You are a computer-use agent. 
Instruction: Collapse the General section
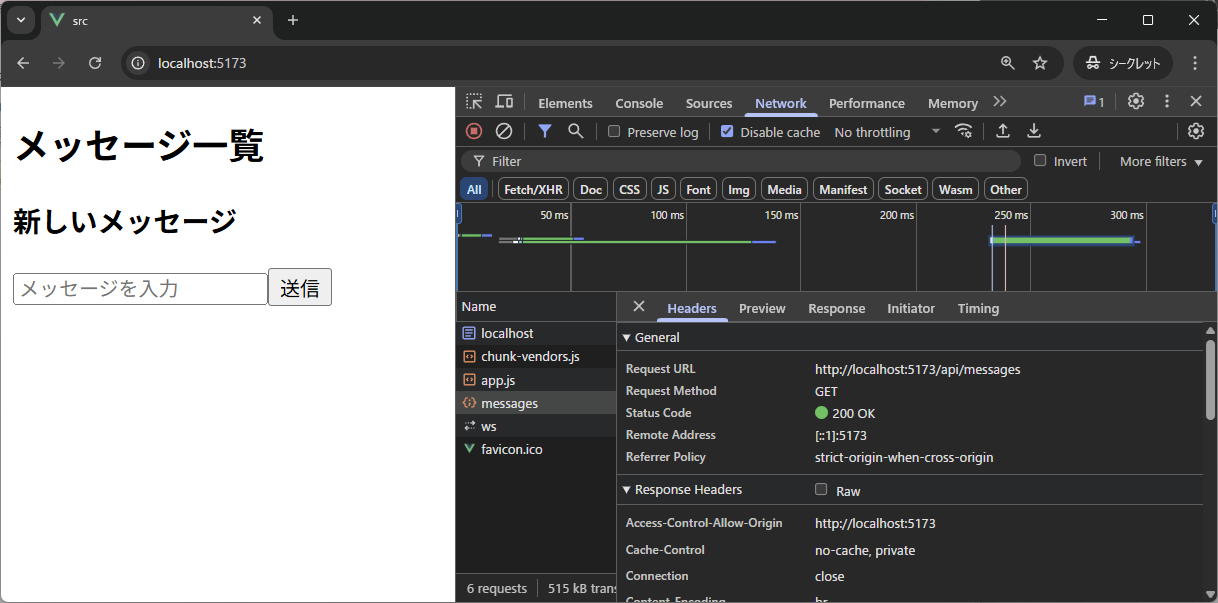pos(651,337)
